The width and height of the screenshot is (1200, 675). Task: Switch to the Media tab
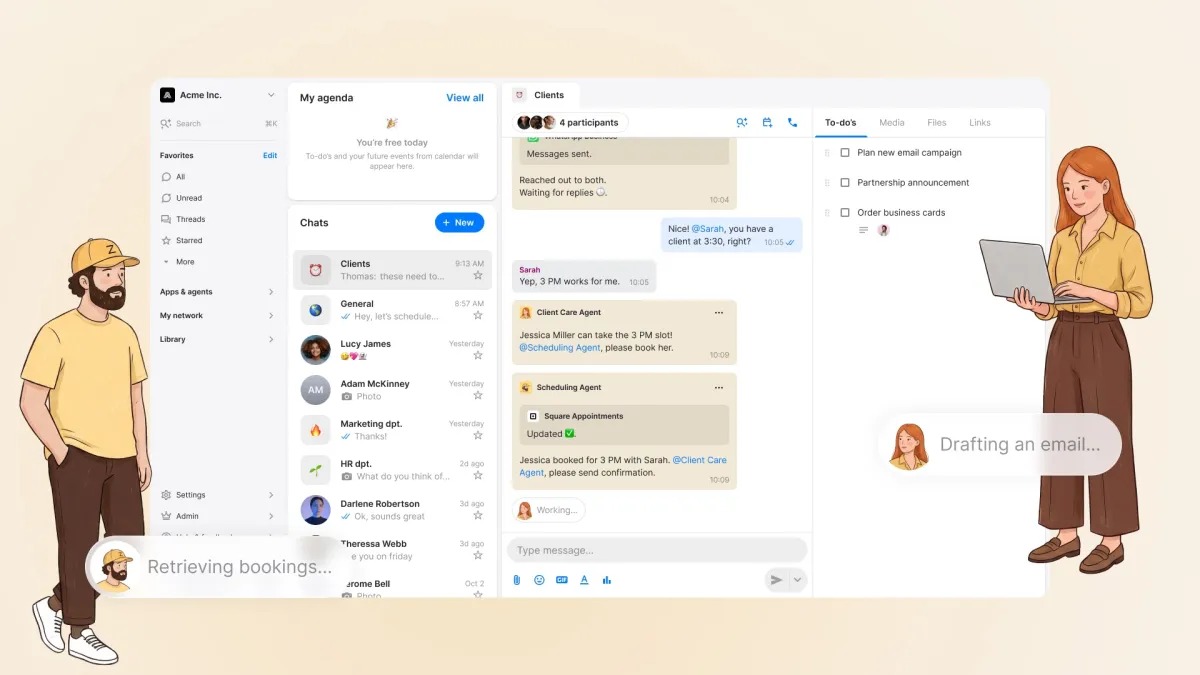(x=892, y=123)
